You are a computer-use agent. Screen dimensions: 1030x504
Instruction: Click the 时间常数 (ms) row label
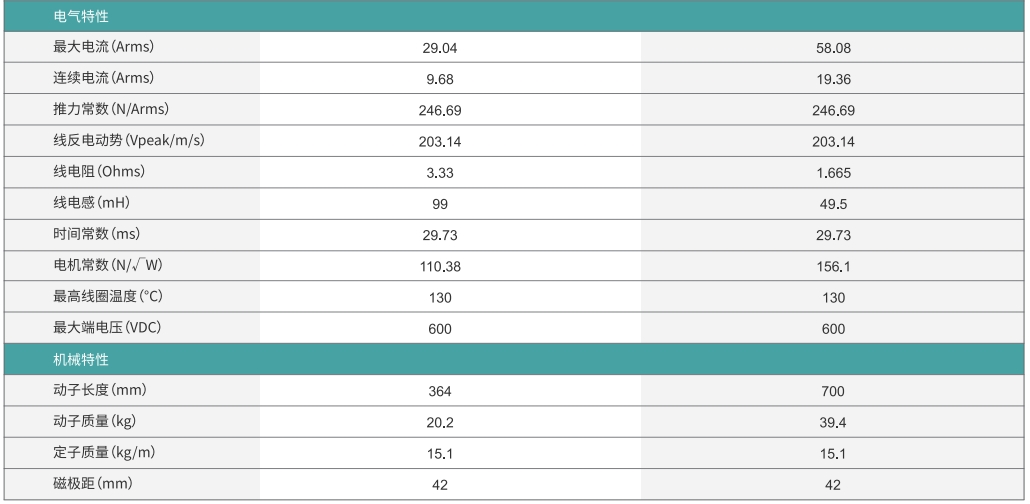tap(96, 234)
